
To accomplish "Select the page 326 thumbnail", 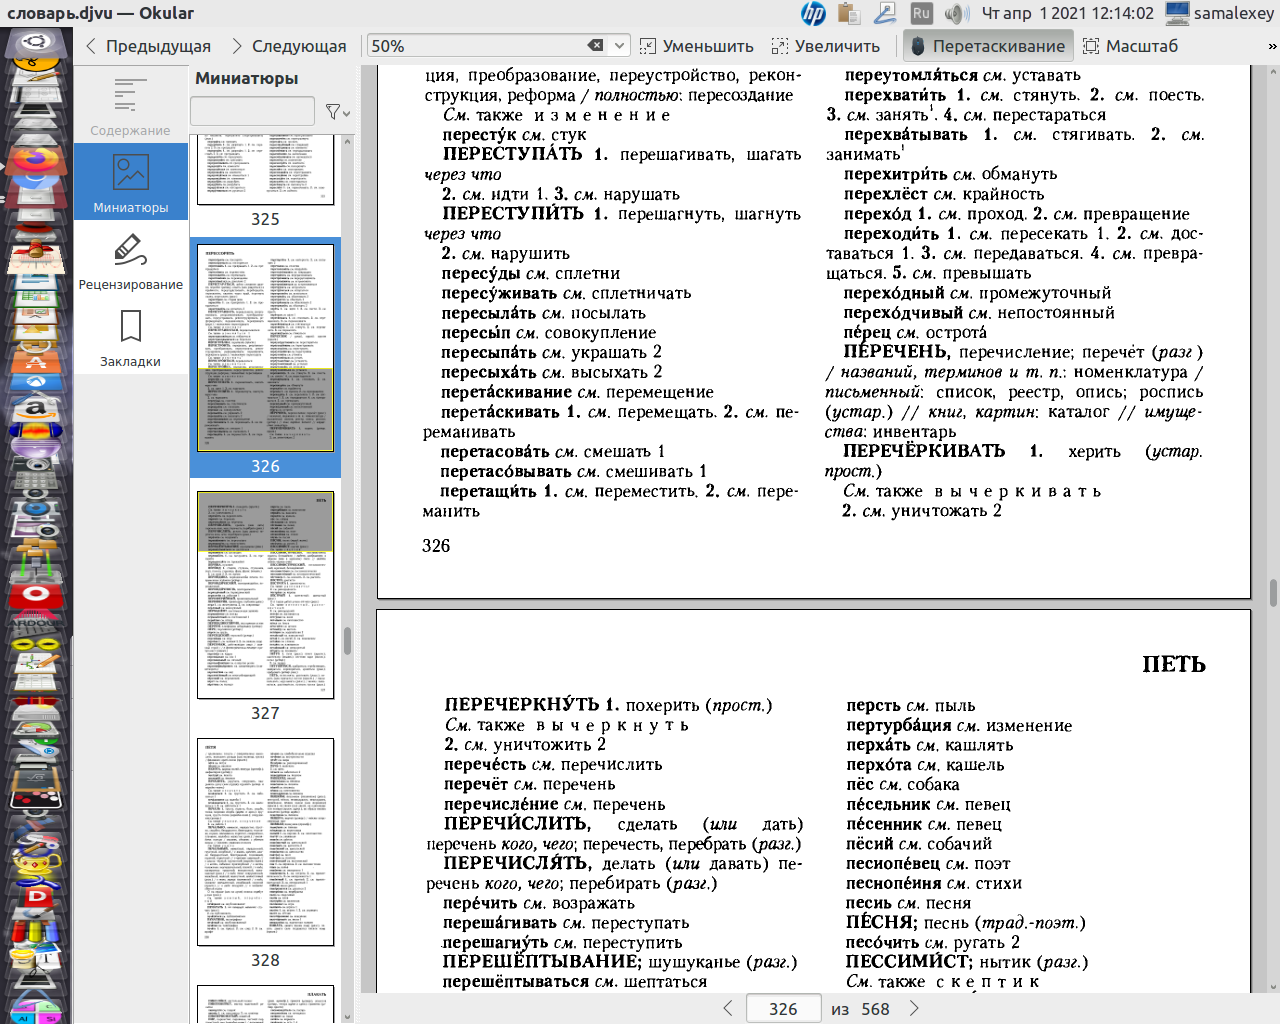I will pyautogui.click(x=265, y=356).
